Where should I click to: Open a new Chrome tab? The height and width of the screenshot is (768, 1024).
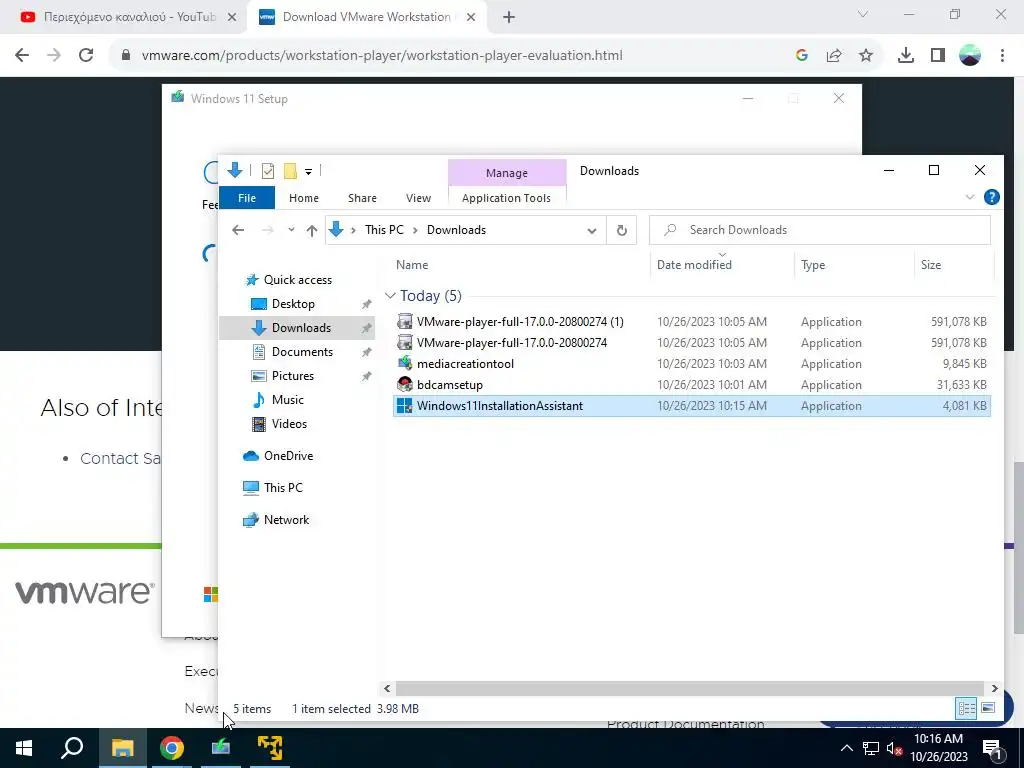509,18
